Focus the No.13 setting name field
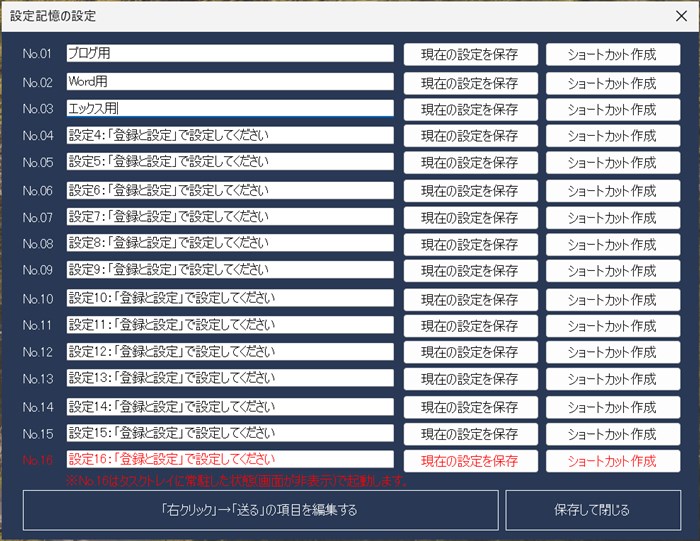 [230, 378]
